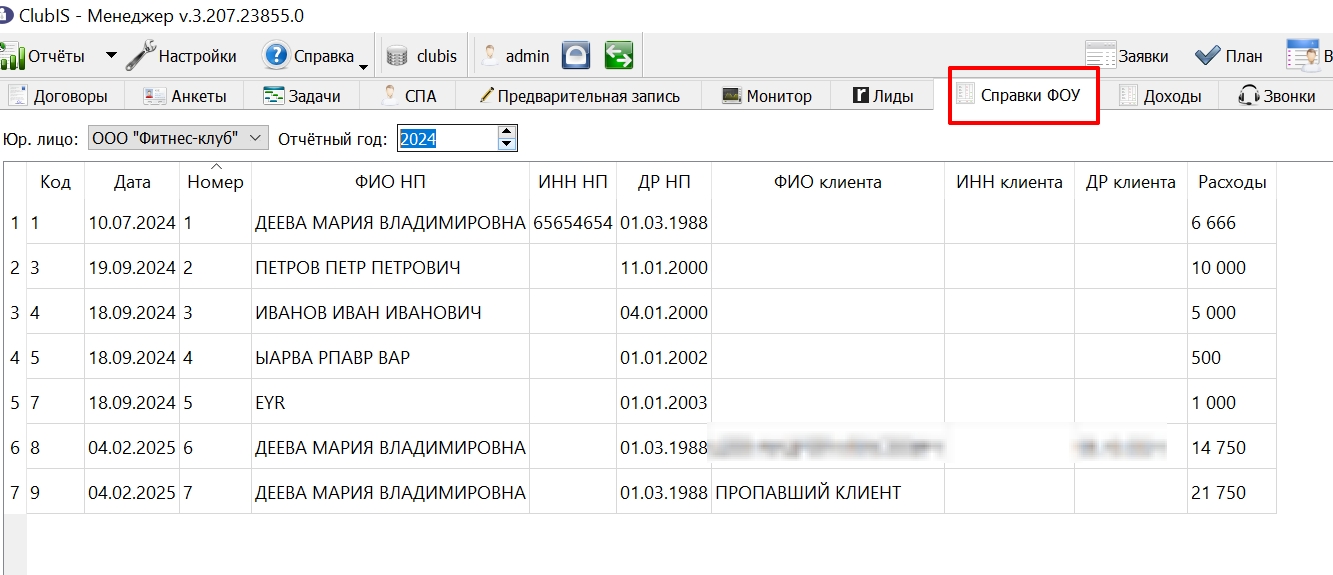
Task: Click expense value 10 000
Action: coord(1232,268)
